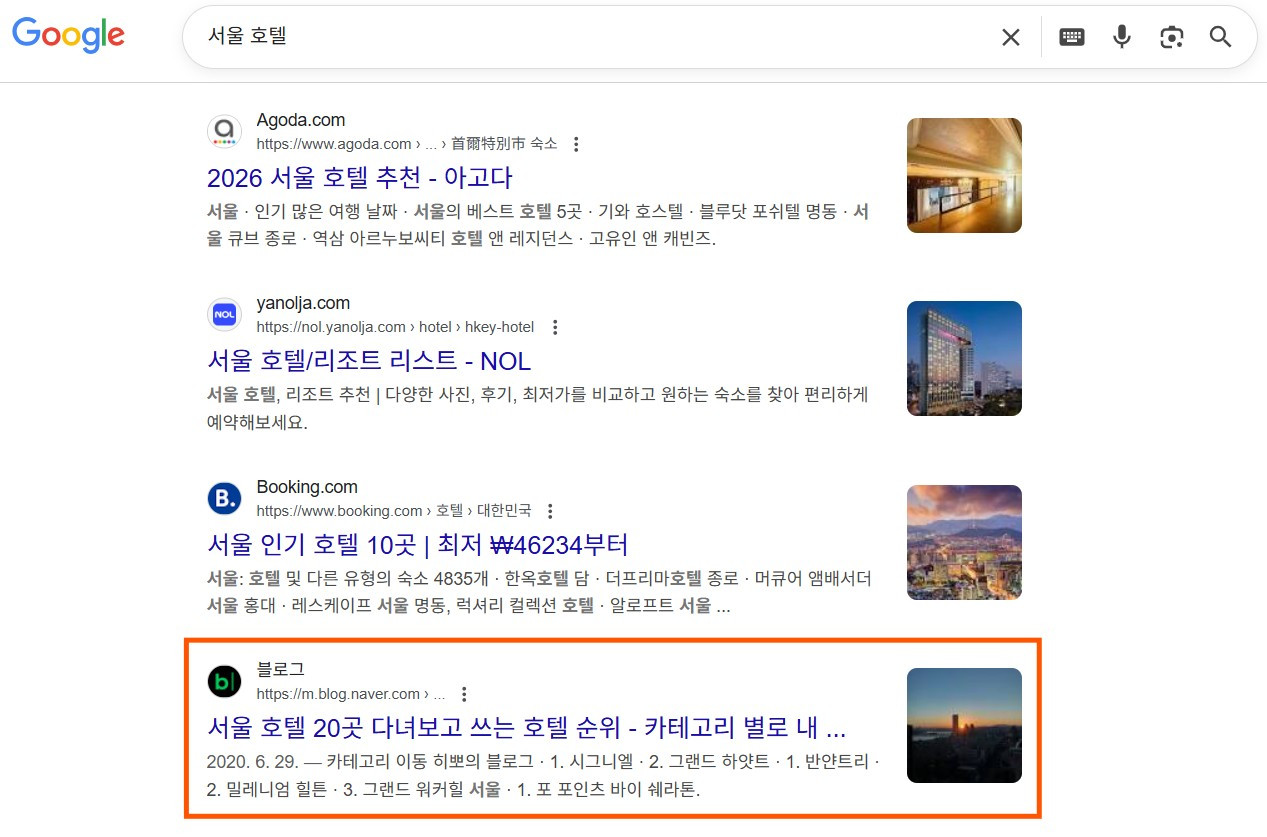This screenshot has height=837, width=1267.
Task: Open the on-screen keyboard input tool
Action: (1072, 37)
